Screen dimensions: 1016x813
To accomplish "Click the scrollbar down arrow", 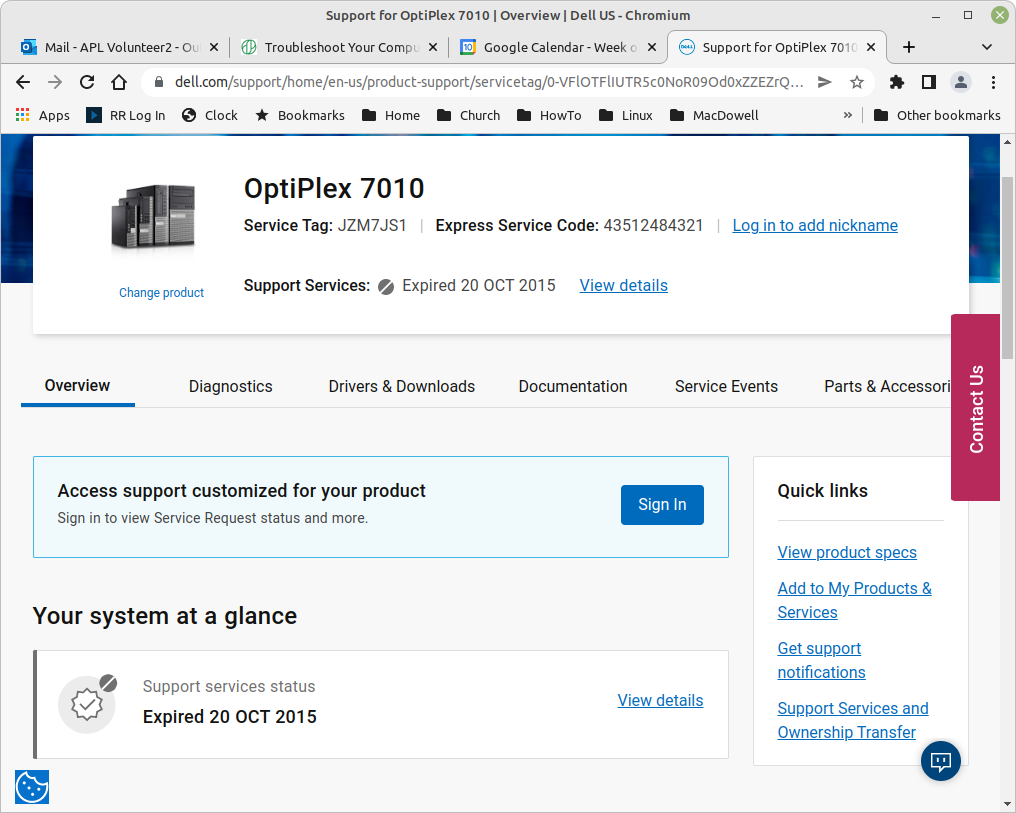I will [1008, 805].
